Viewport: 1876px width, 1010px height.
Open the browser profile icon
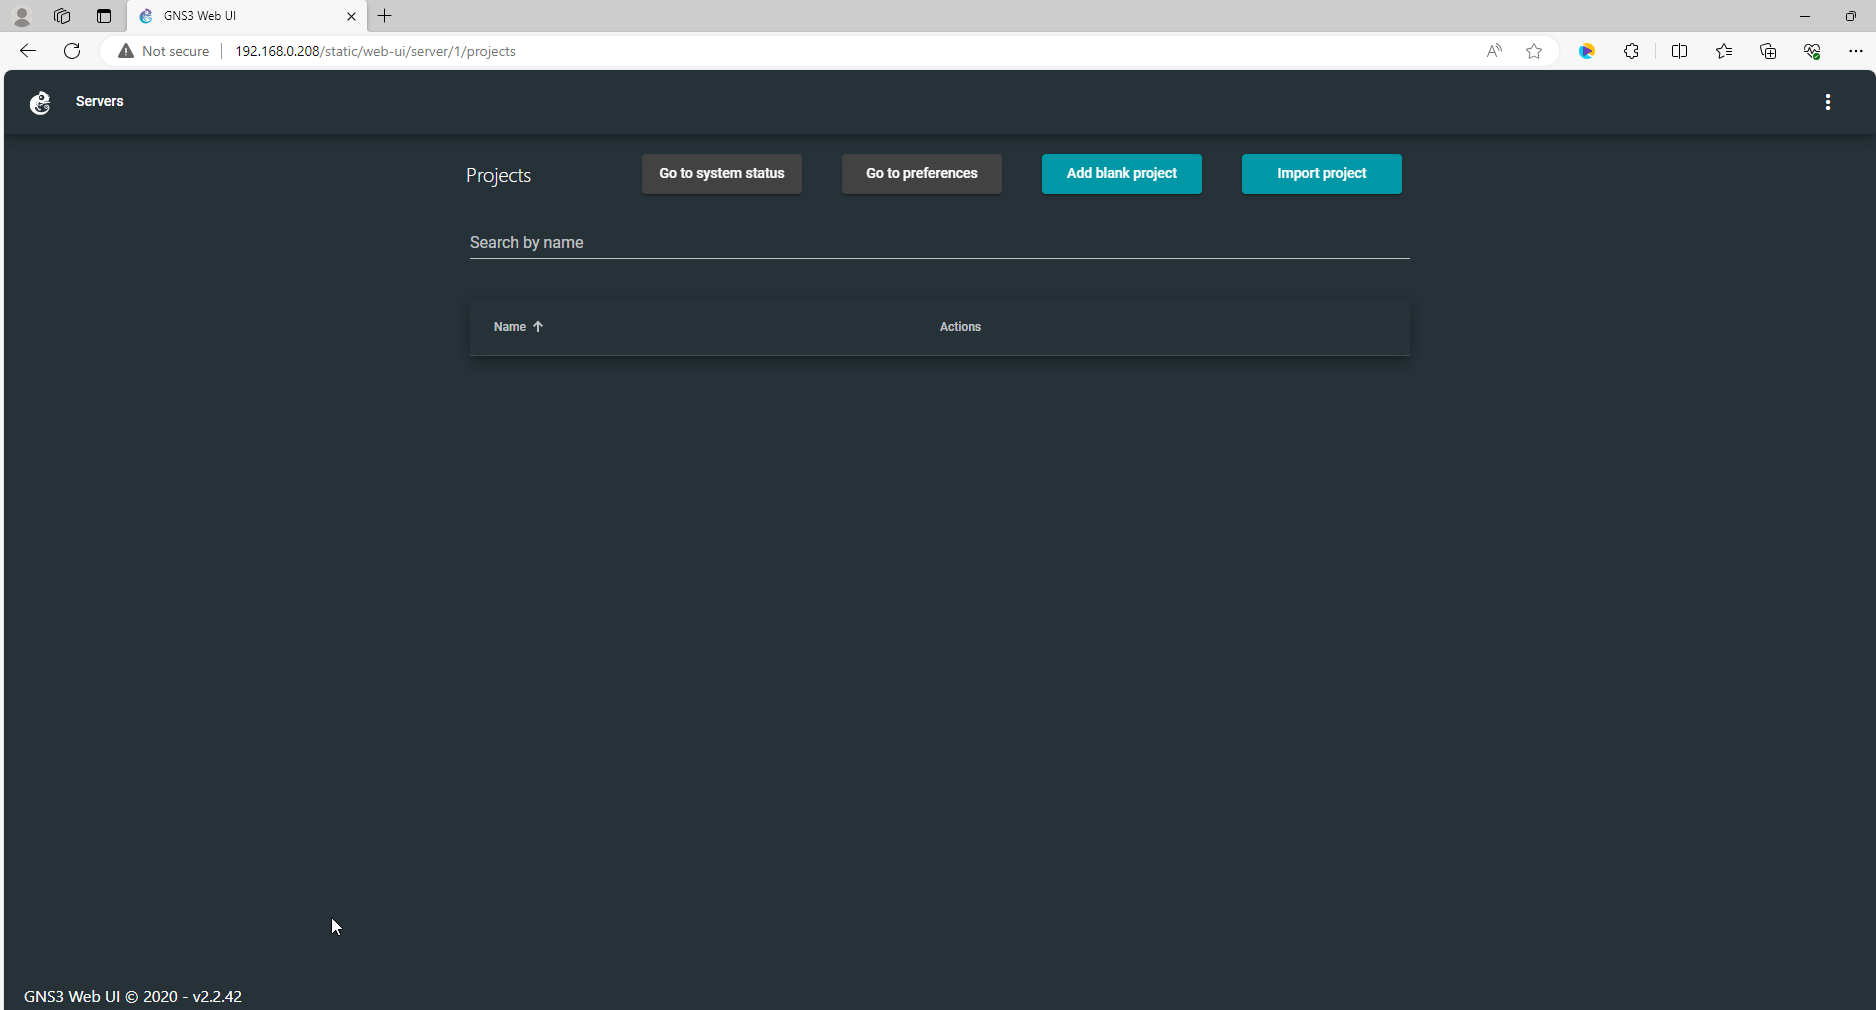coord(21,16)
